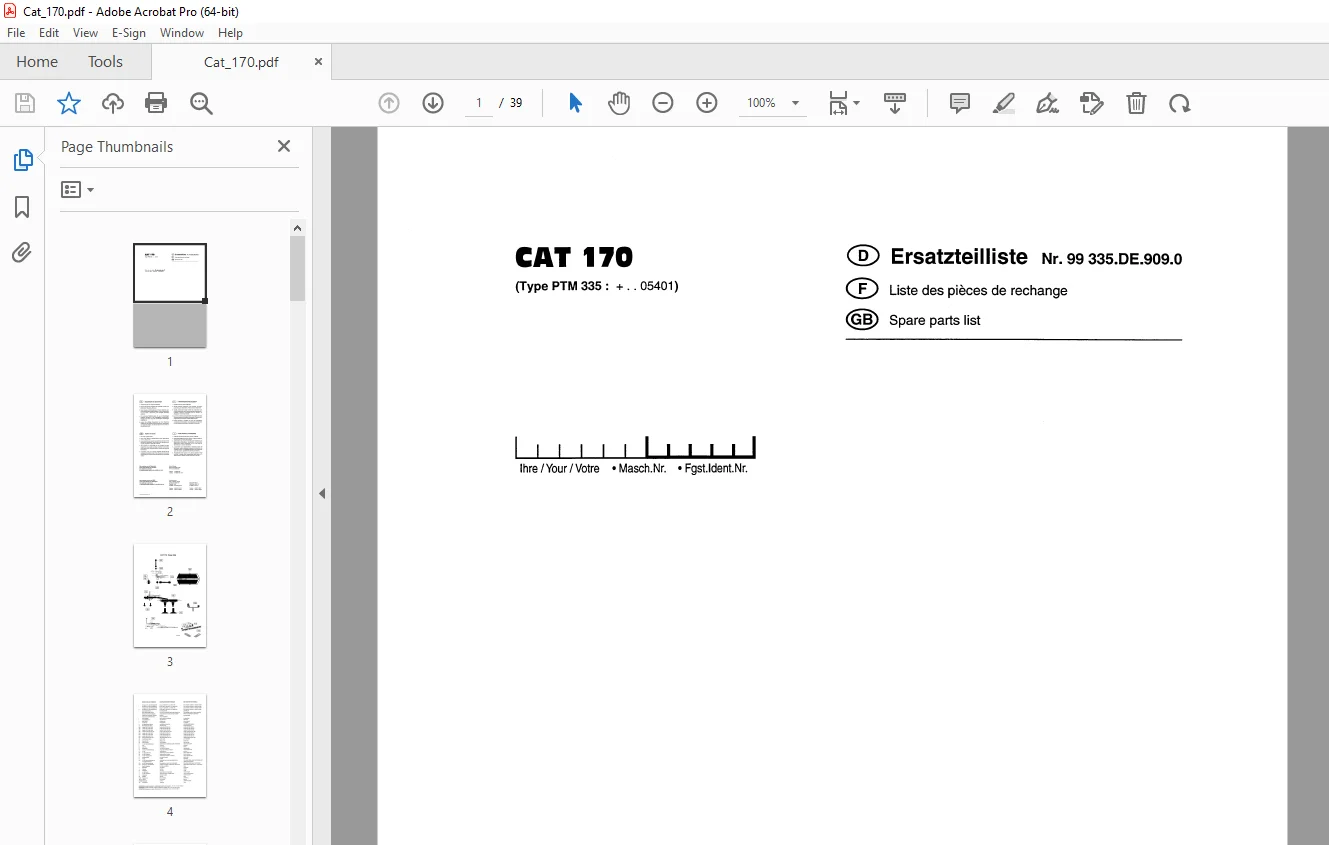The width and height of the screenshot is (1329, 845).
Task: Zoom out with the minus icon
Action: click(x=663, y=103)
